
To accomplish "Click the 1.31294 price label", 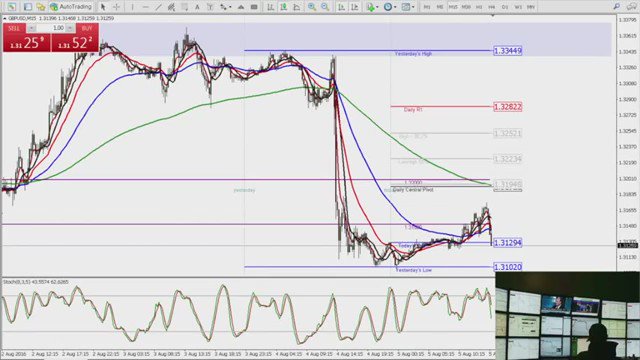I will [508, 243].
